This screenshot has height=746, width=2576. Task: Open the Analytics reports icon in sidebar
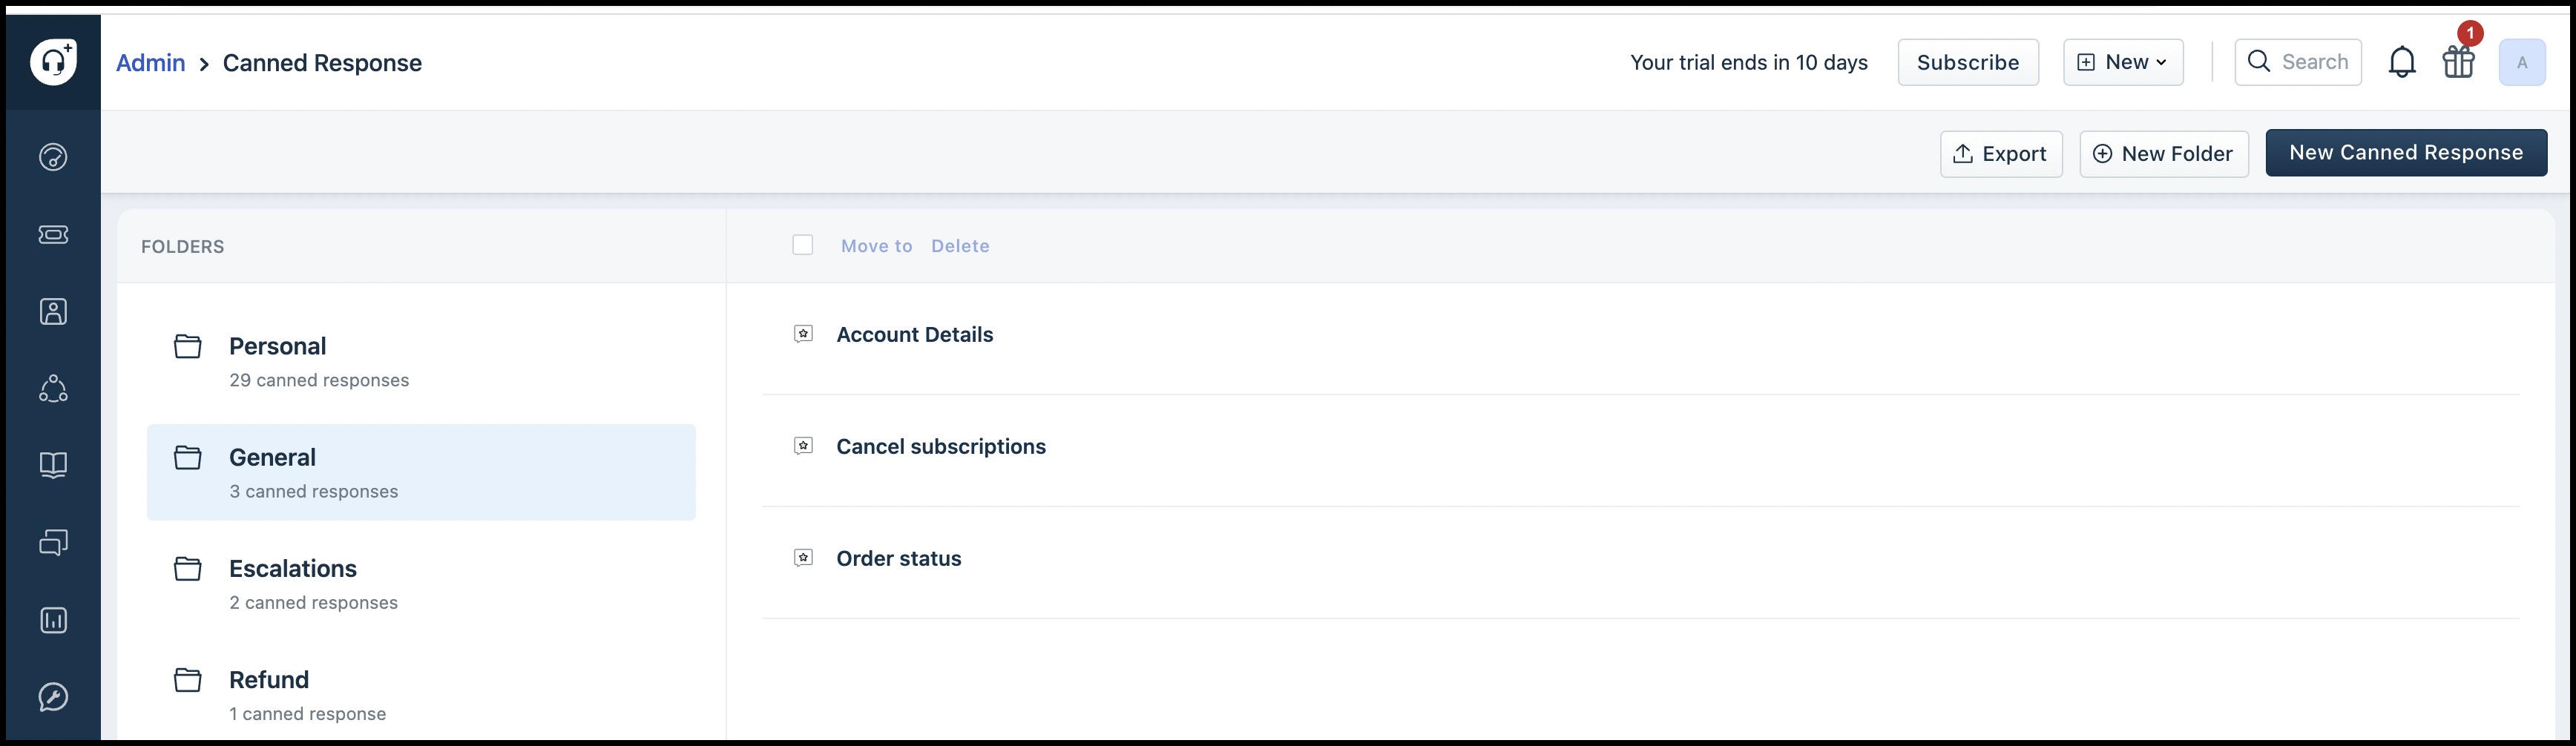pos(53,620)
